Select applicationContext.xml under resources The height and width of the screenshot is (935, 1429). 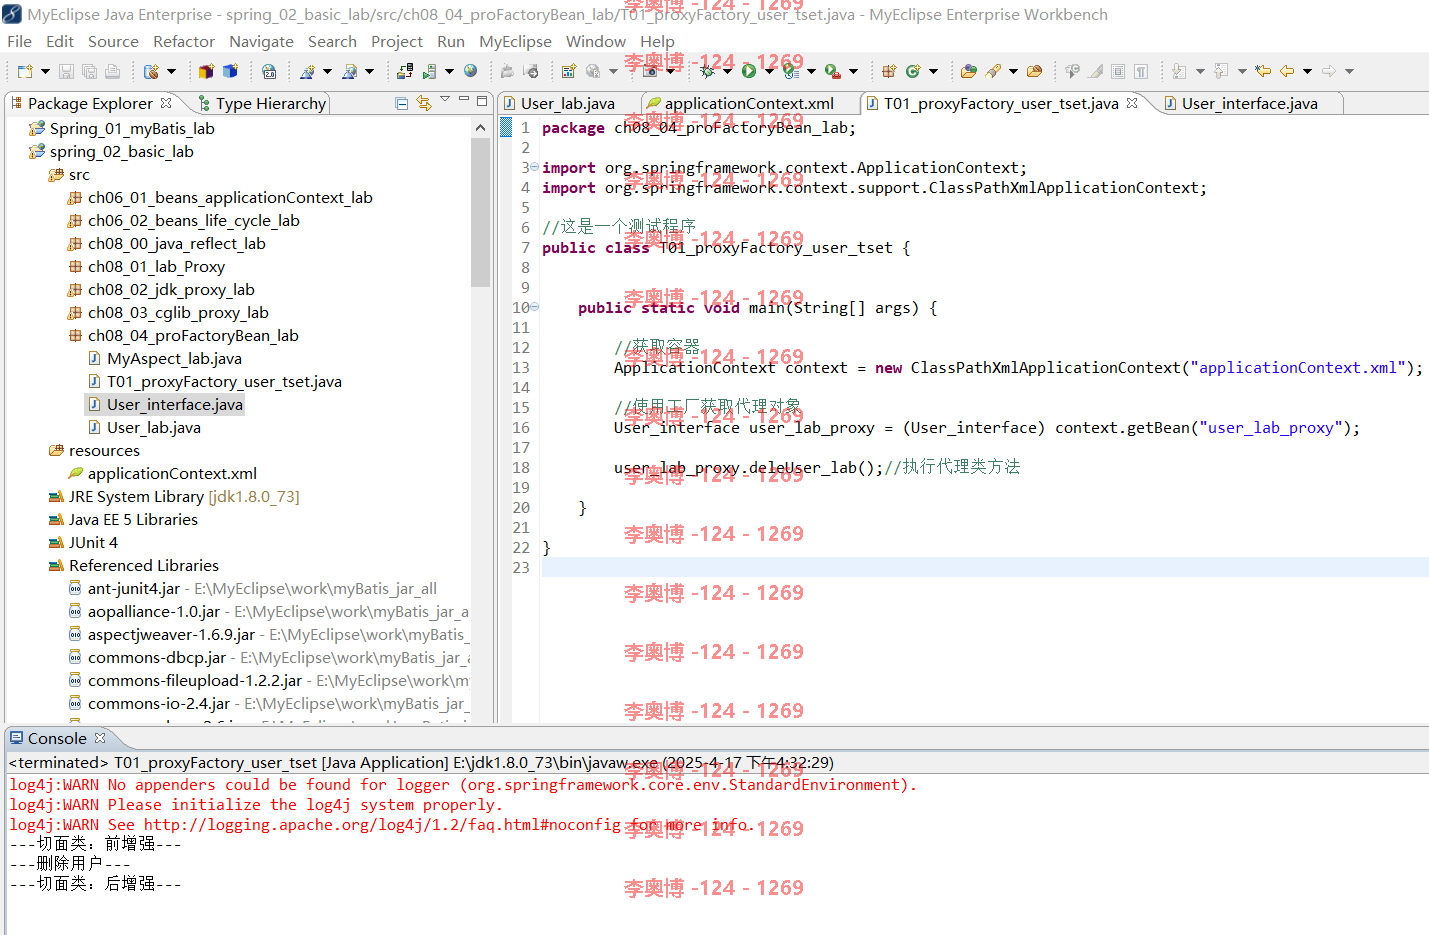172,473
